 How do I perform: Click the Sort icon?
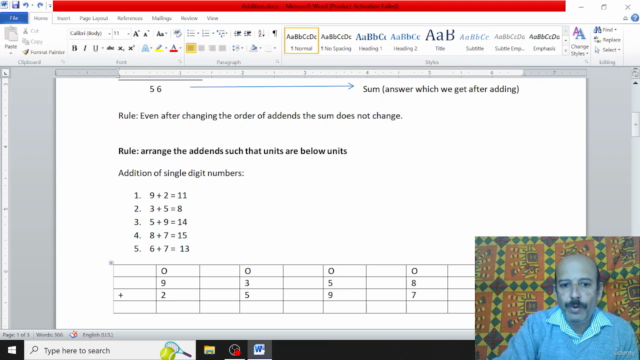coord(261,33)
